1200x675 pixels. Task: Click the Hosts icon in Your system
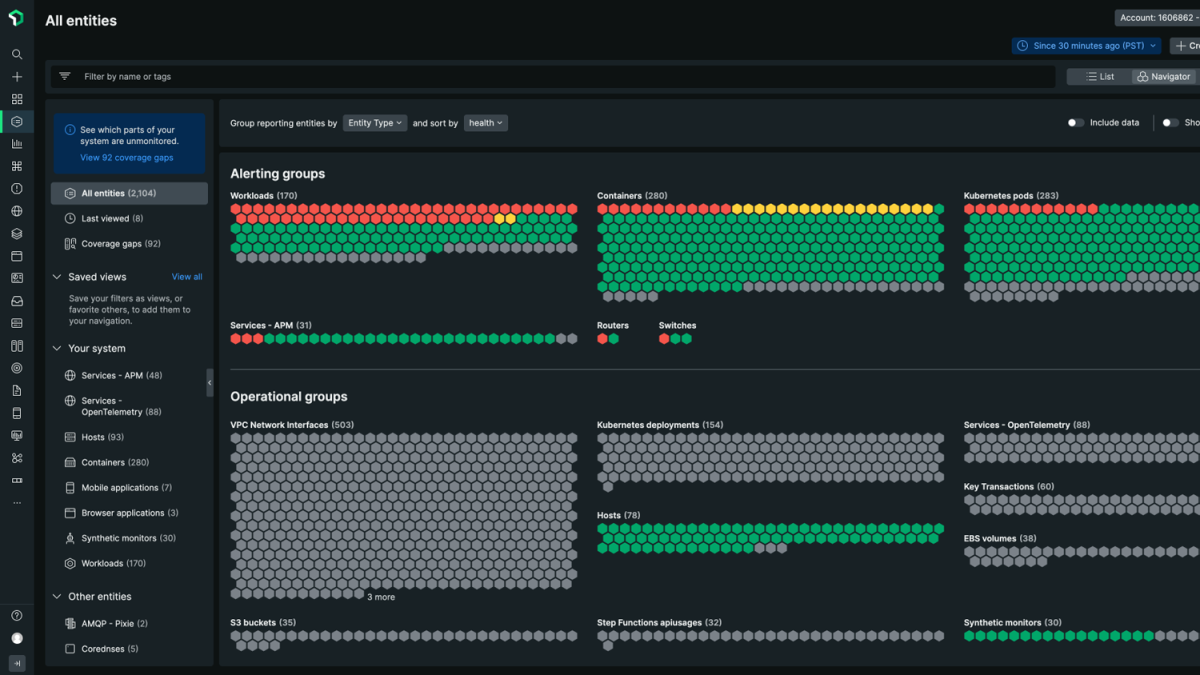[x=70, y=437]
